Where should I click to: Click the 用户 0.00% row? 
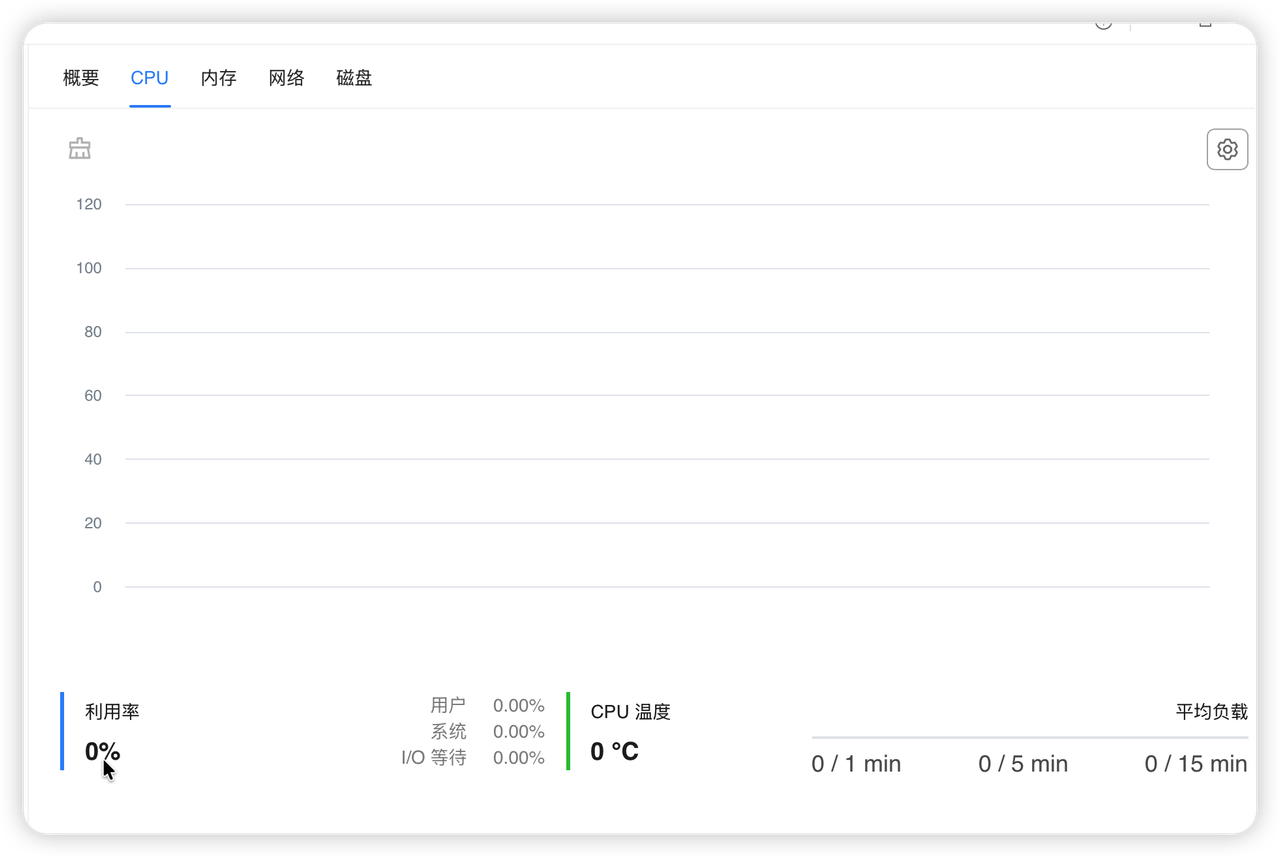coord(488,706)
